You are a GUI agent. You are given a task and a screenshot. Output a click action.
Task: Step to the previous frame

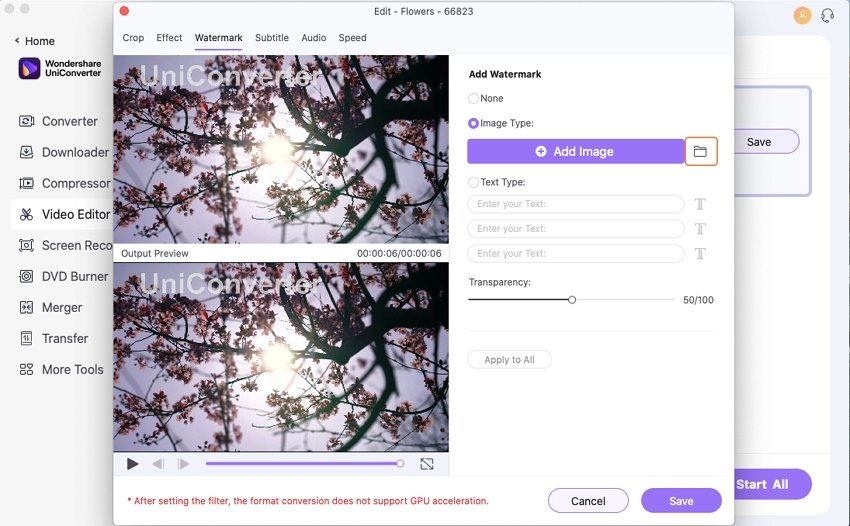158,464
